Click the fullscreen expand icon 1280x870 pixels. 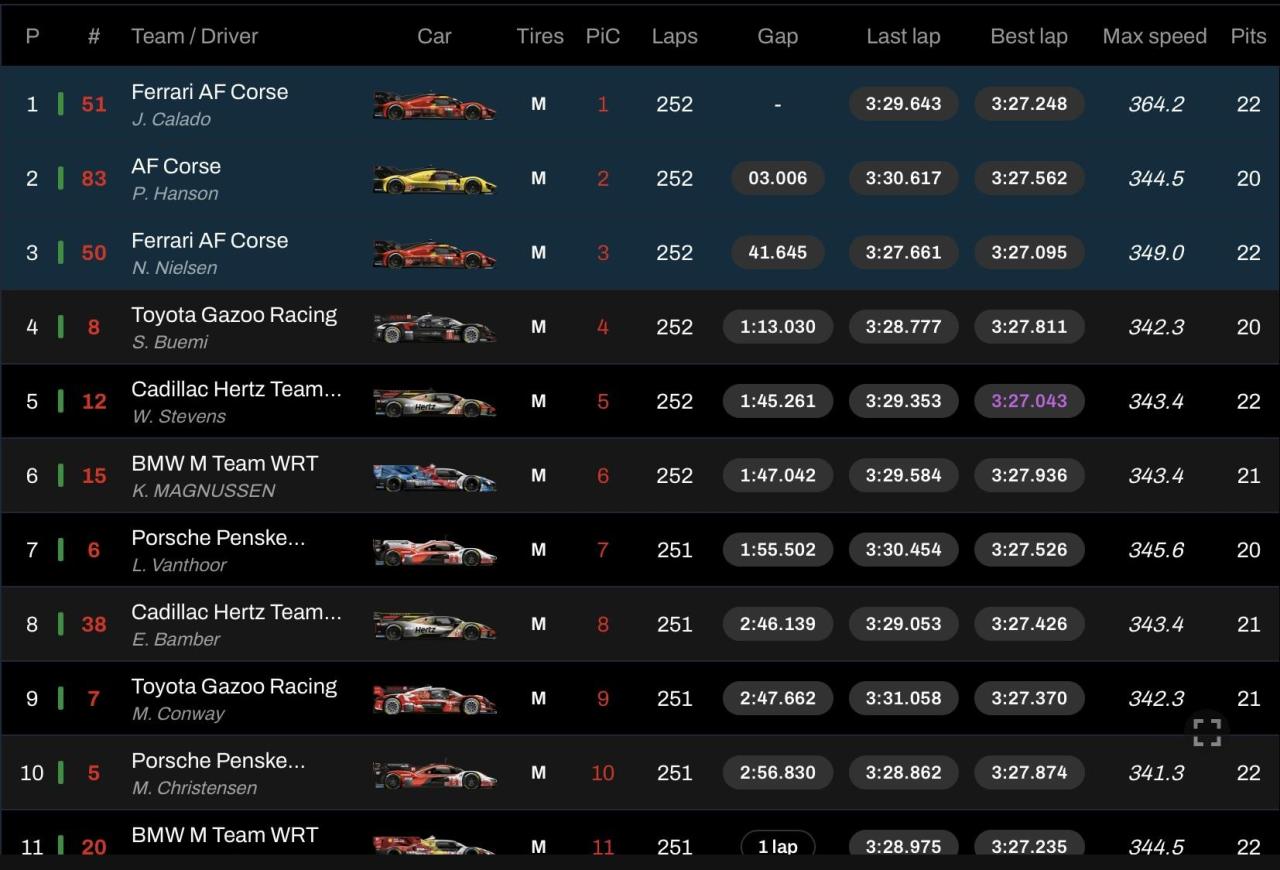pyautogui.click(x=1207, y=732)
